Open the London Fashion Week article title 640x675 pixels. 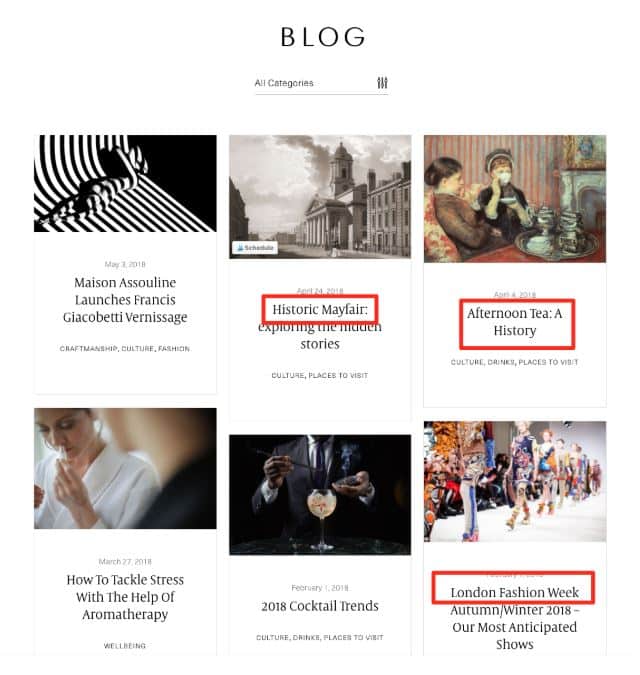point(515,618)
